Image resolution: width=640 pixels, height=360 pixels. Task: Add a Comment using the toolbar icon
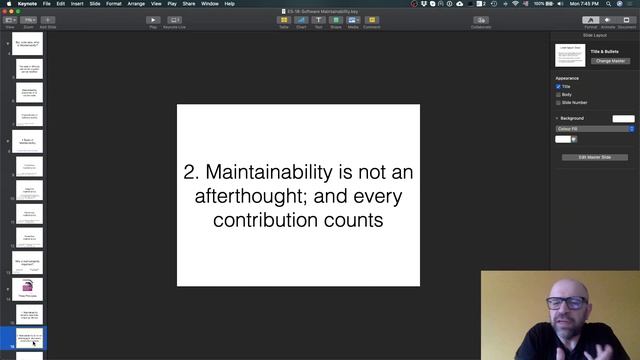pos(372,20)
